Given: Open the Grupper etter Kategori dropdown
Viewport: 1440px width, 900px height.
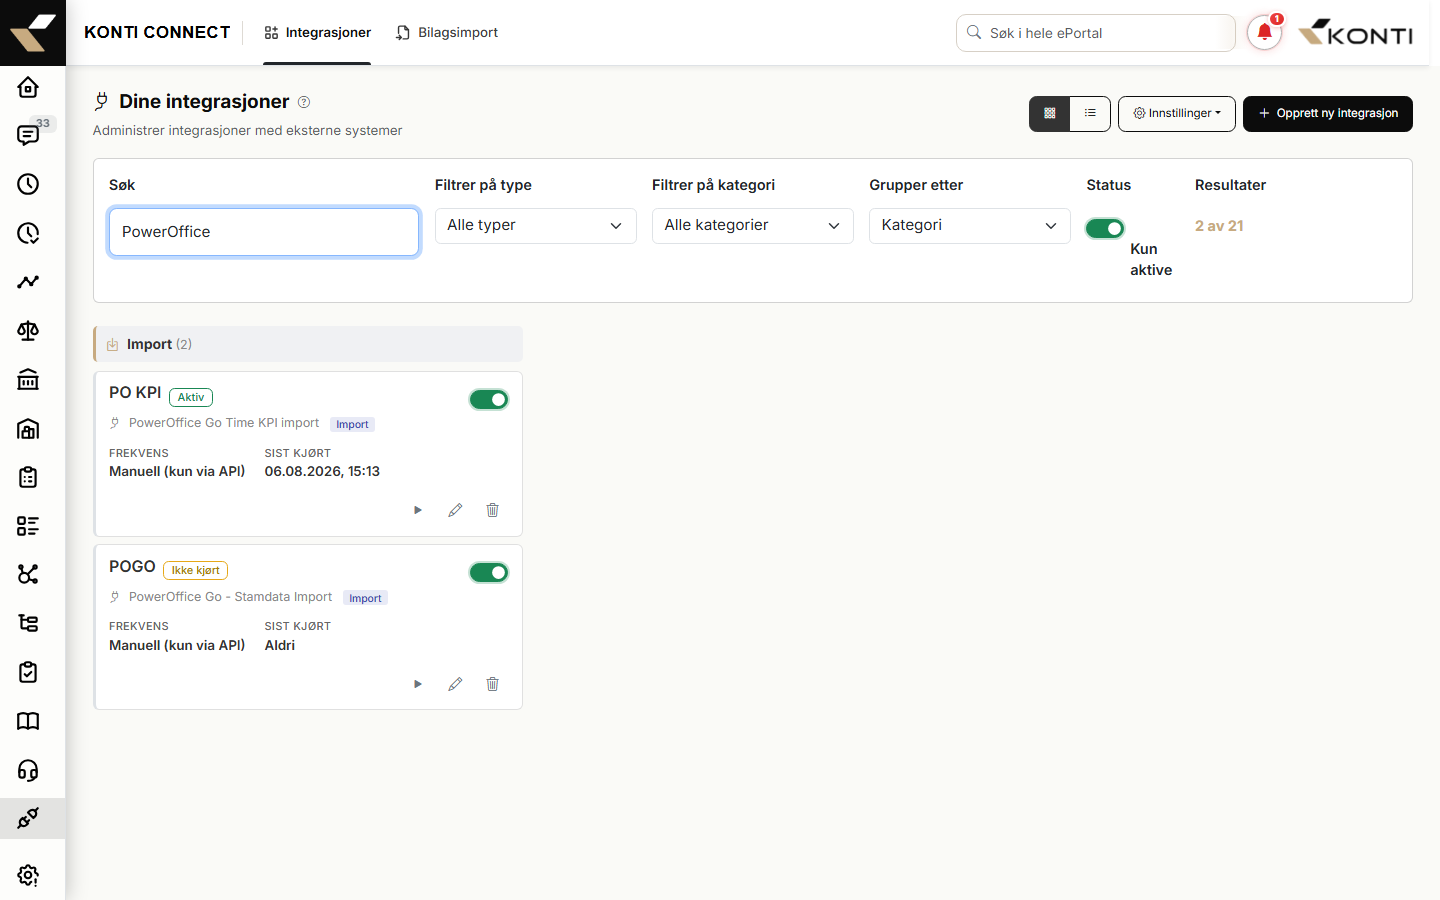Looking at the screenshot, I should click(x=969, y=226).
